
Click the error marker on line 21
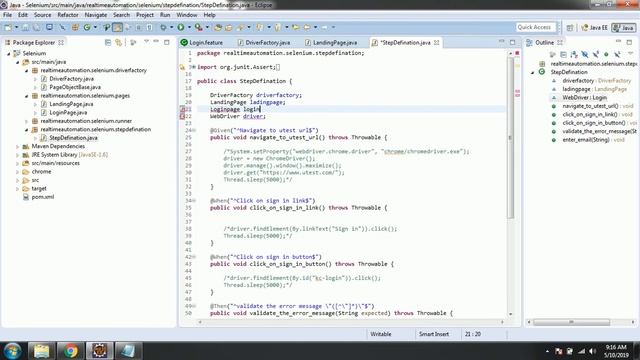click(x=182, y=109)
